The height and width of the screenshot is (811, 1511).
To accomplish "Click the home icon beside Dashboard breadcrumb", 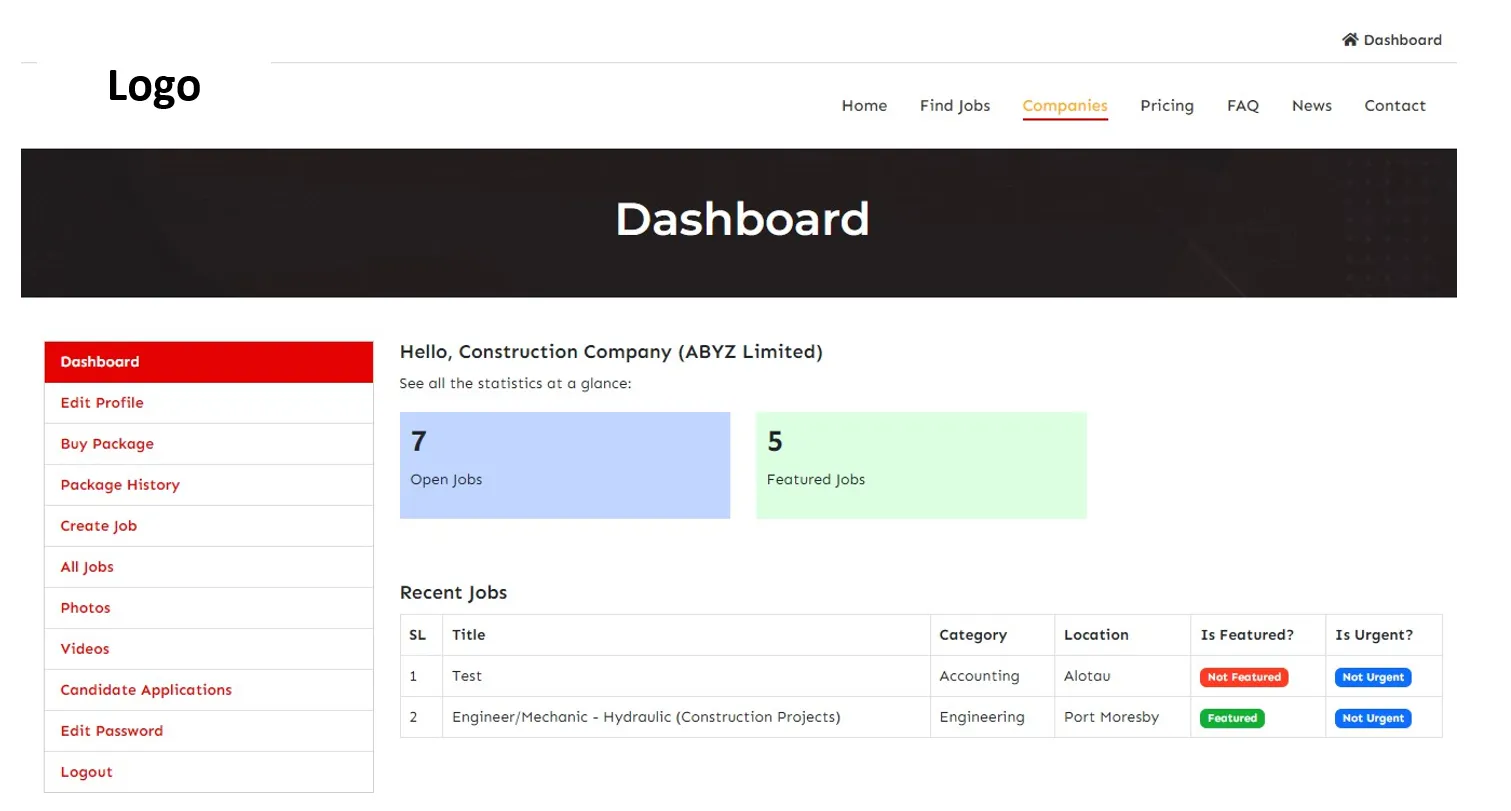I will click(1350, 39).
